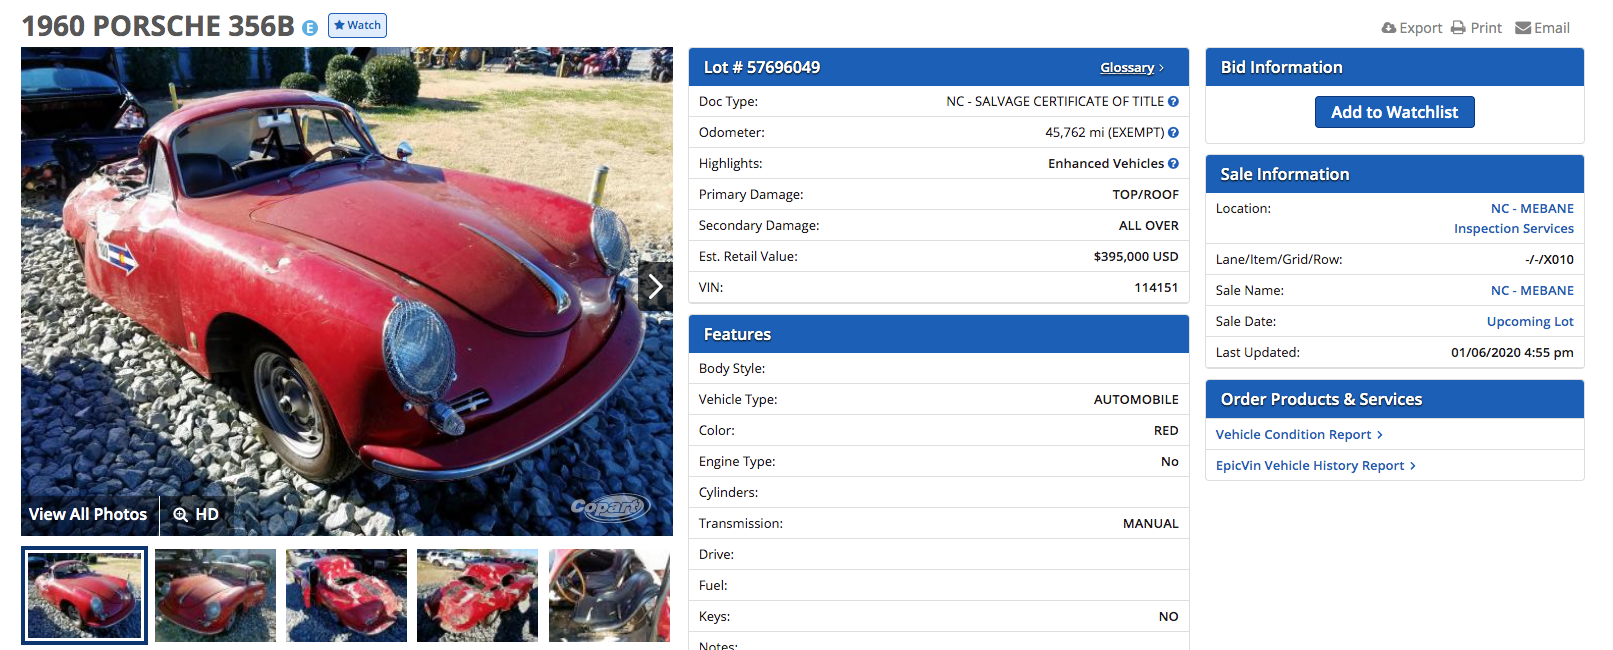This screenshot has width=1613, height=650.
Task: Expand Vehicle Condition Report chevron
Action: (1380, 434)
